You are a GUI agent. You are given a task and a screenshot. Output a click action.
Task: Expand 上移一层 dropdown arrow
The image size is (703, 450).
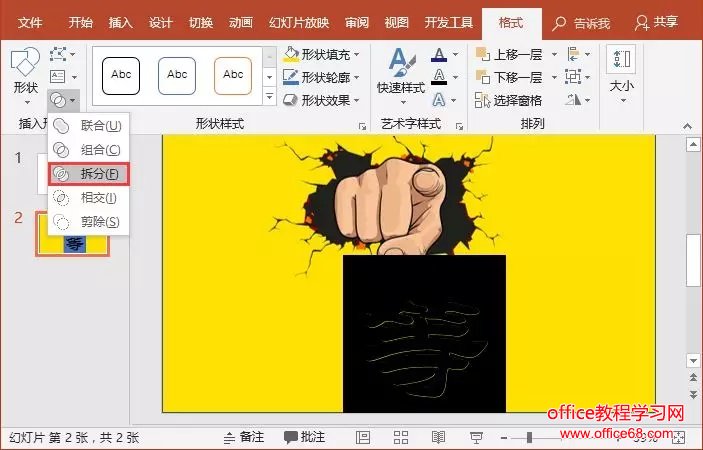coord(554,54)
